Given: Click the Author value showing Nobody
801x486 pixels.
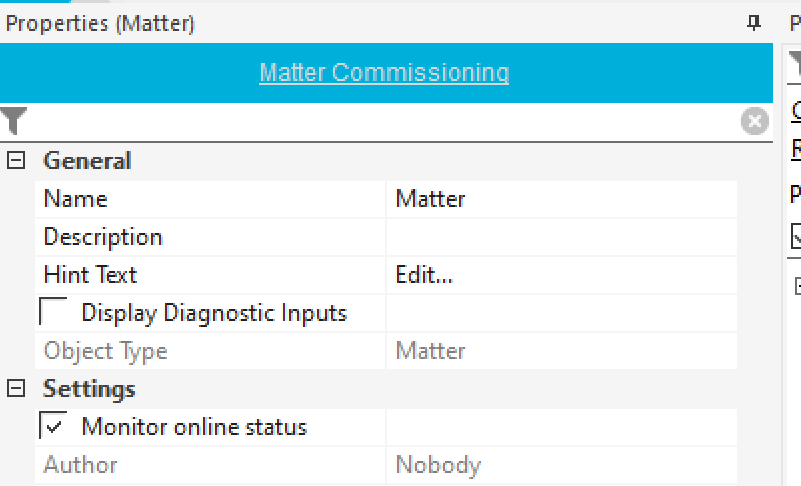Looking at the screenshot, I should pos(438,465).
